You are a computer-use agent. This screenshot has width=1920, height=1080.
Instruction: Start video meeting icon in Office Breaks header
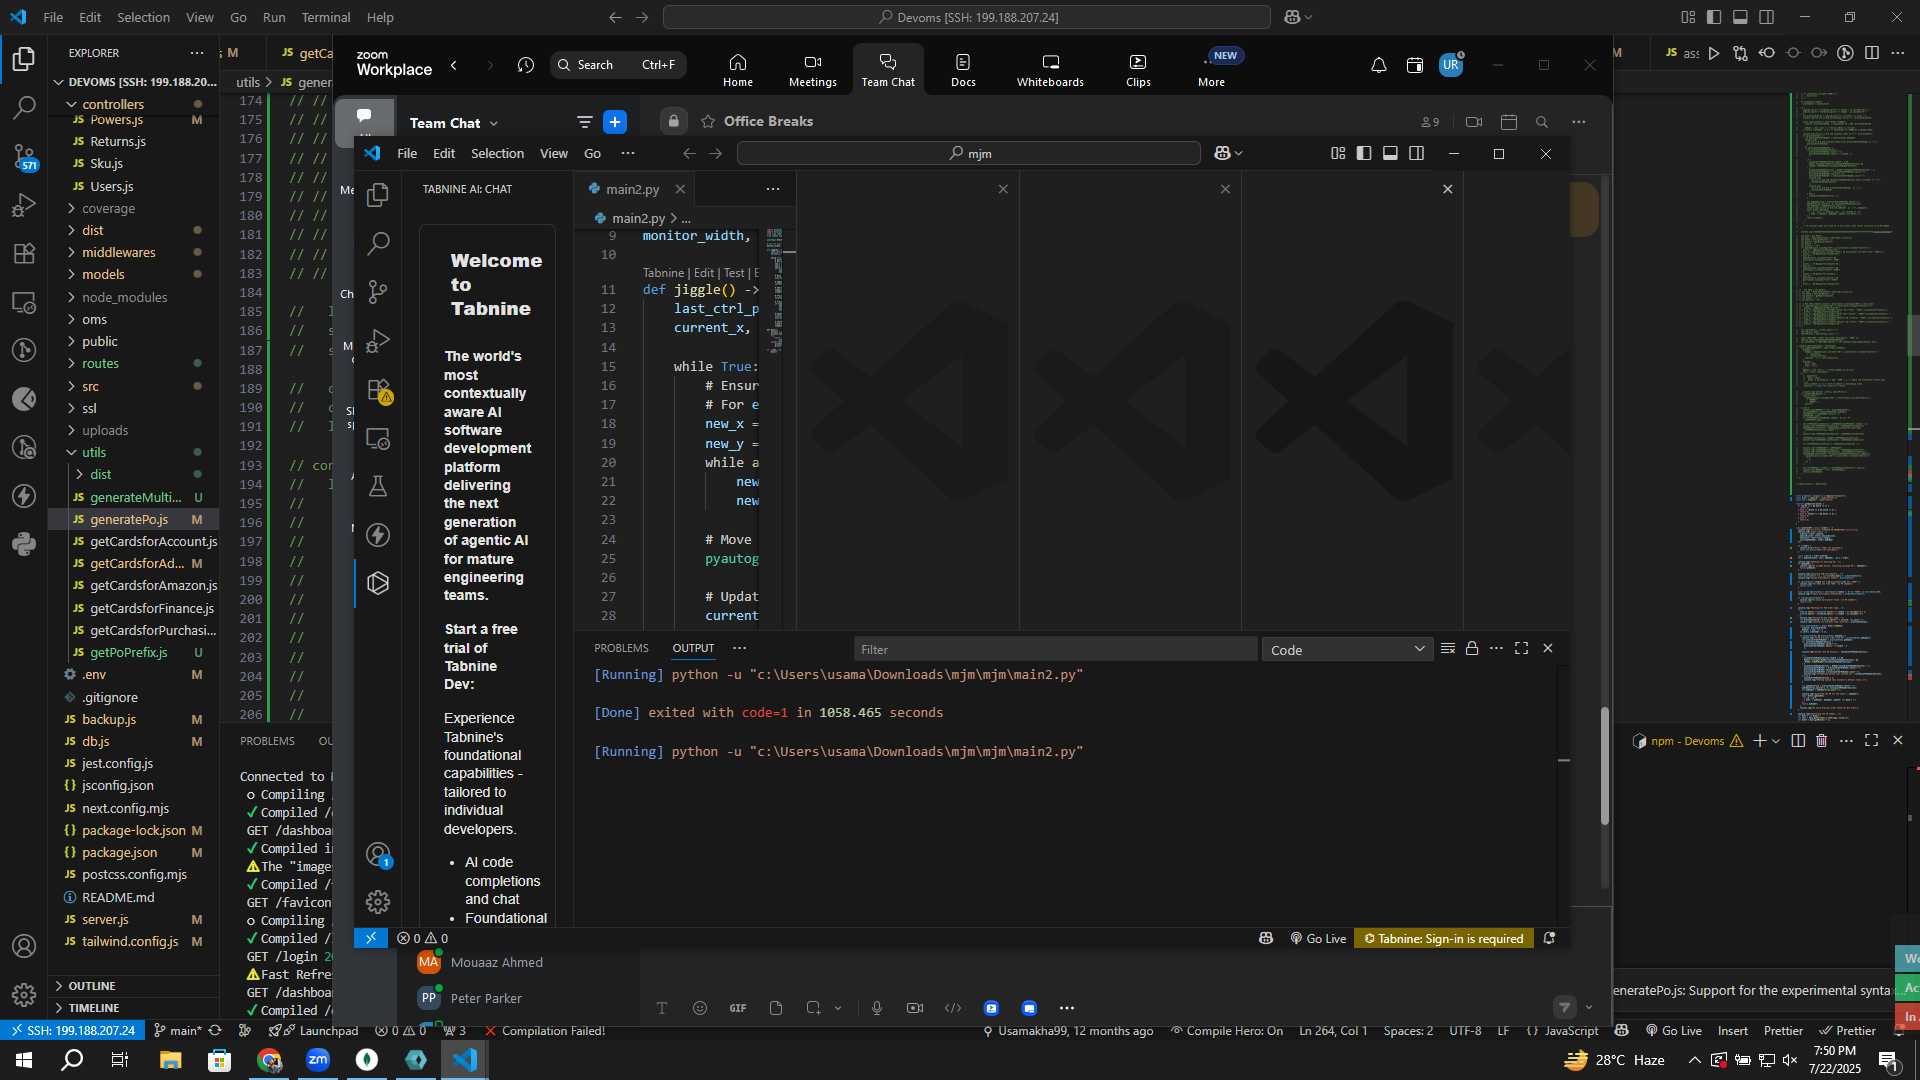(1474, 122)
